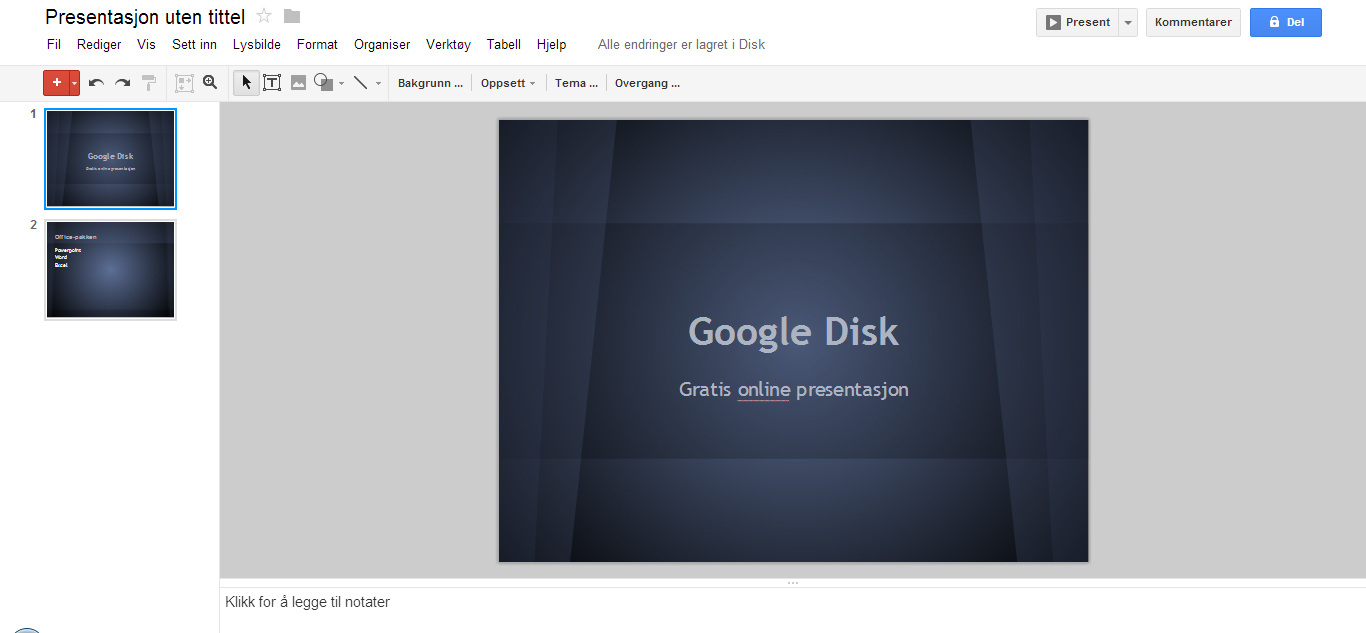Select the shape tool icon
This screenshot has height=633, width=1366.
coord(323,83)
